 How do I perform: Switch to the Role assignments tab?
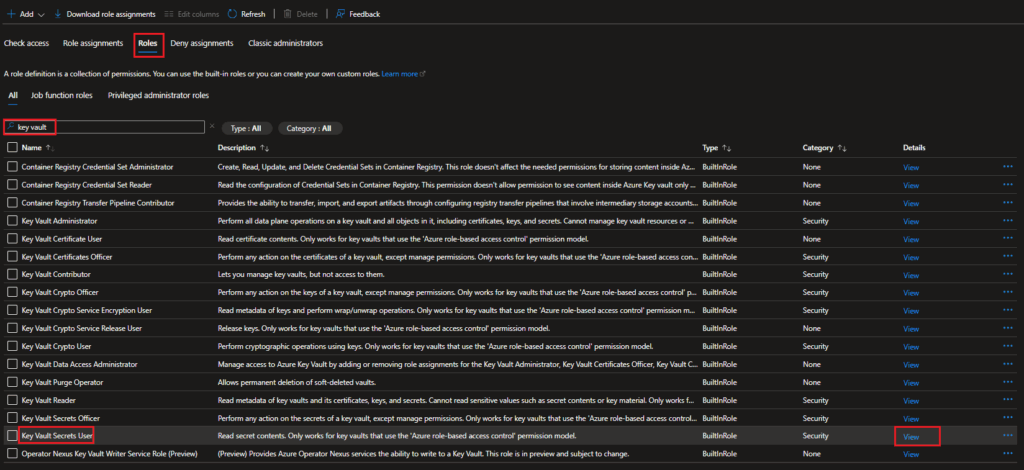tap(93, 43)
